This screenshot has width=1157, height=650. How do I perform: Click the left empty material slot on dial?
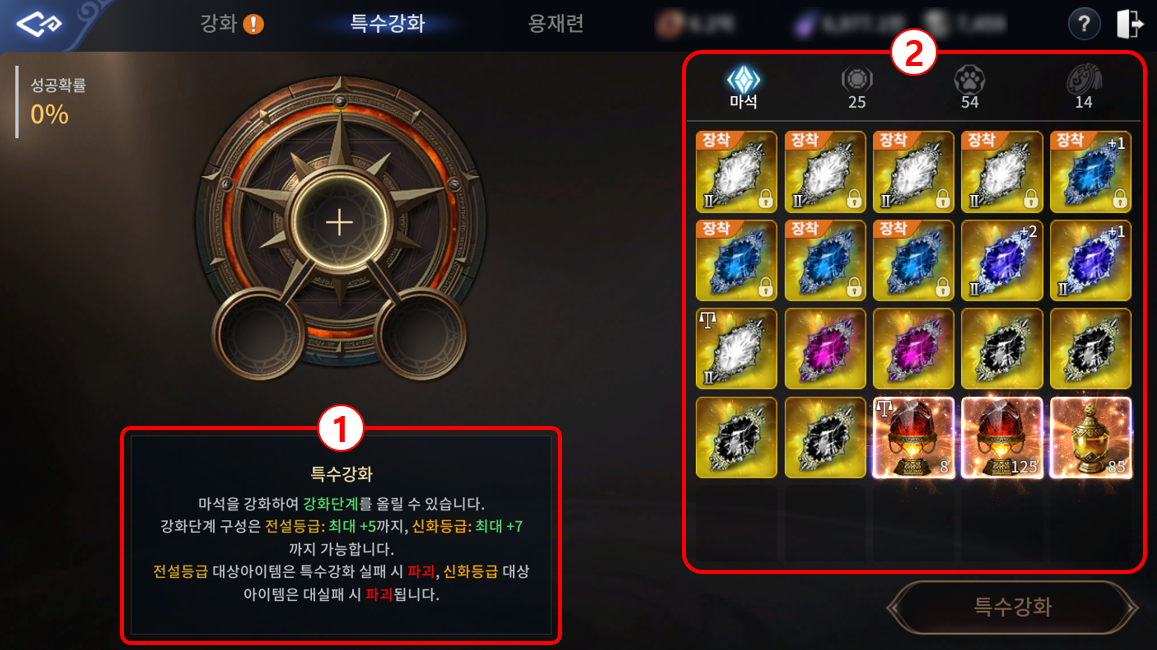pos(258,334)
